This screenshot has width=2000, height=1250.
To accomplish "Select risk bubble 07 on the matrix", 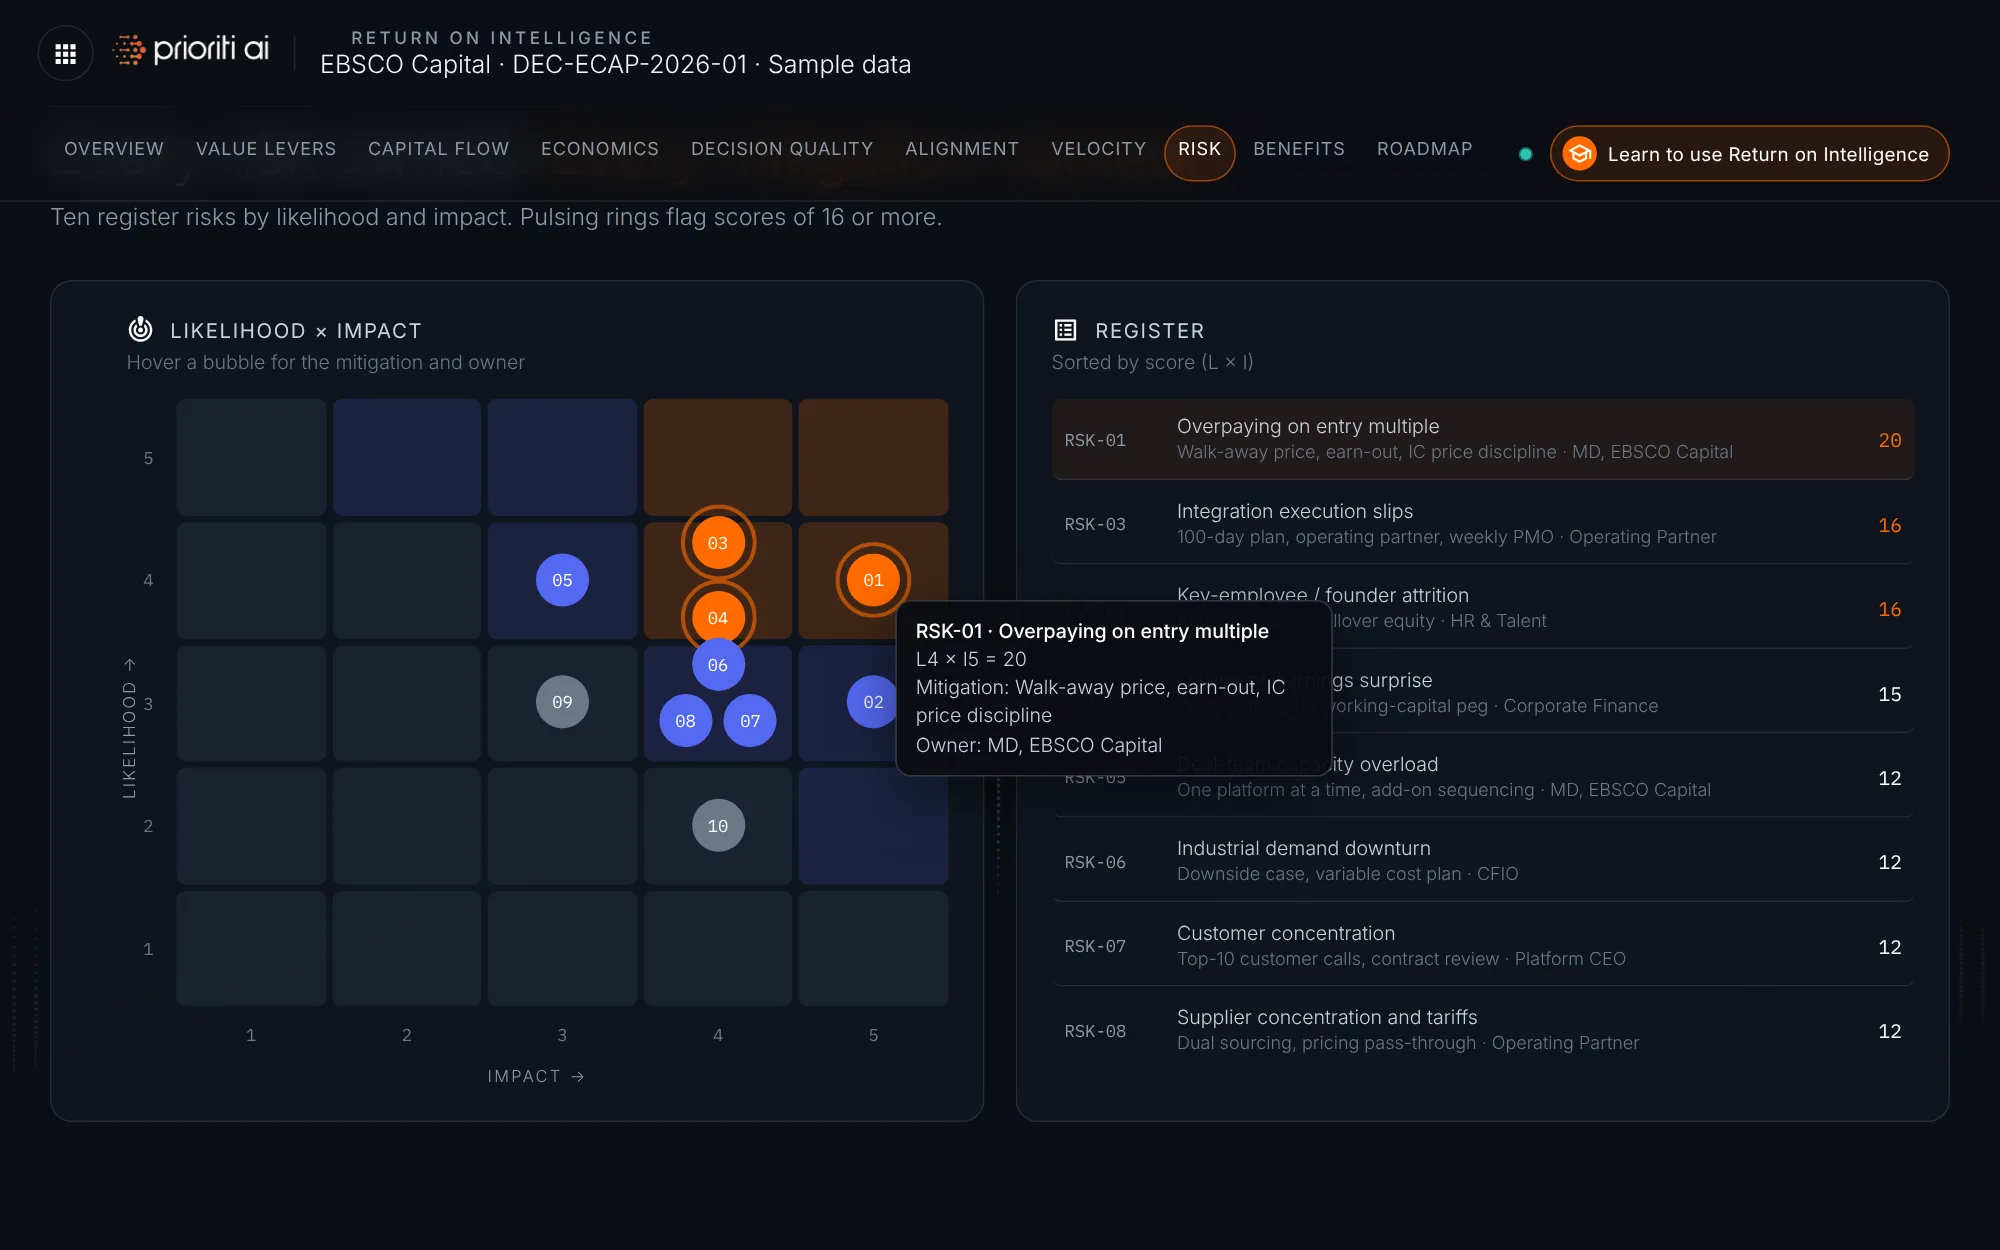I will pos(750,721).
